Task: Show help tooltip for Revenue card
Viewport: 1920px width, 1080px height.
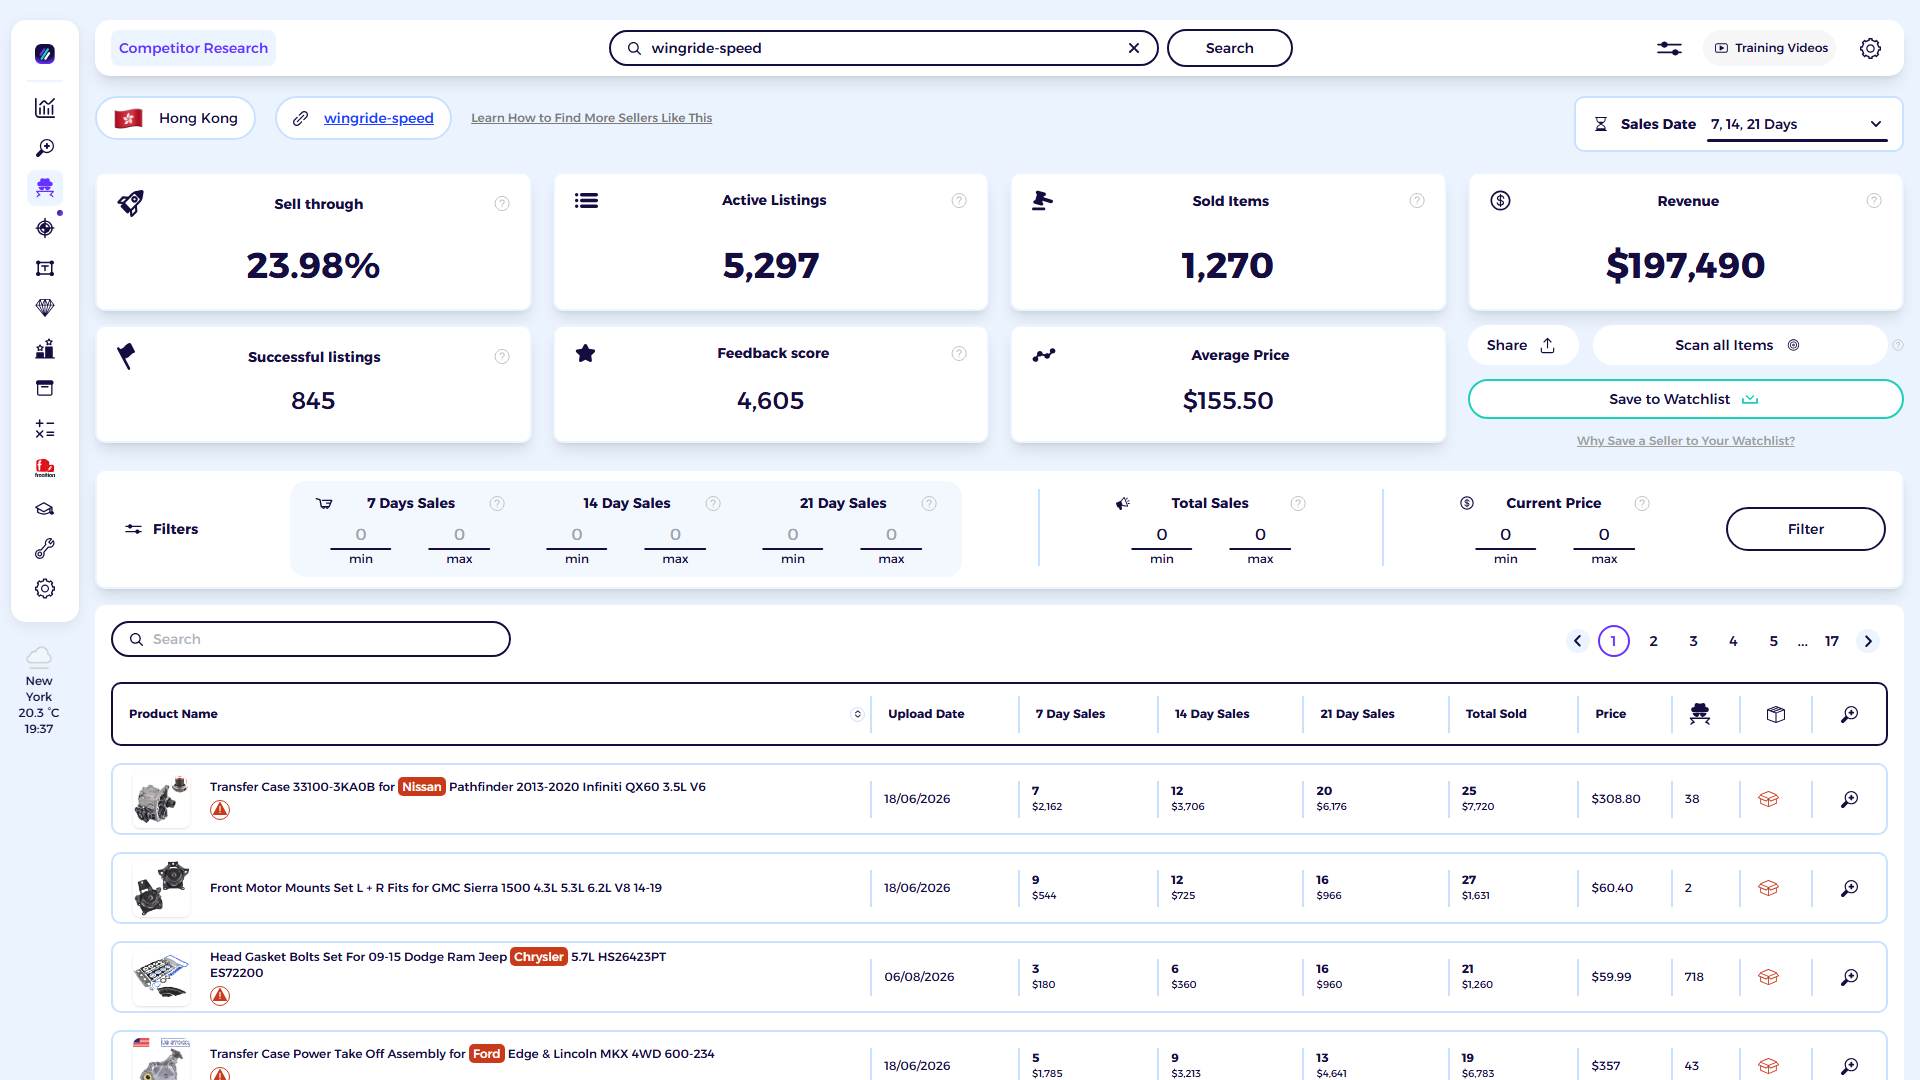Action: pos(1874,201)
